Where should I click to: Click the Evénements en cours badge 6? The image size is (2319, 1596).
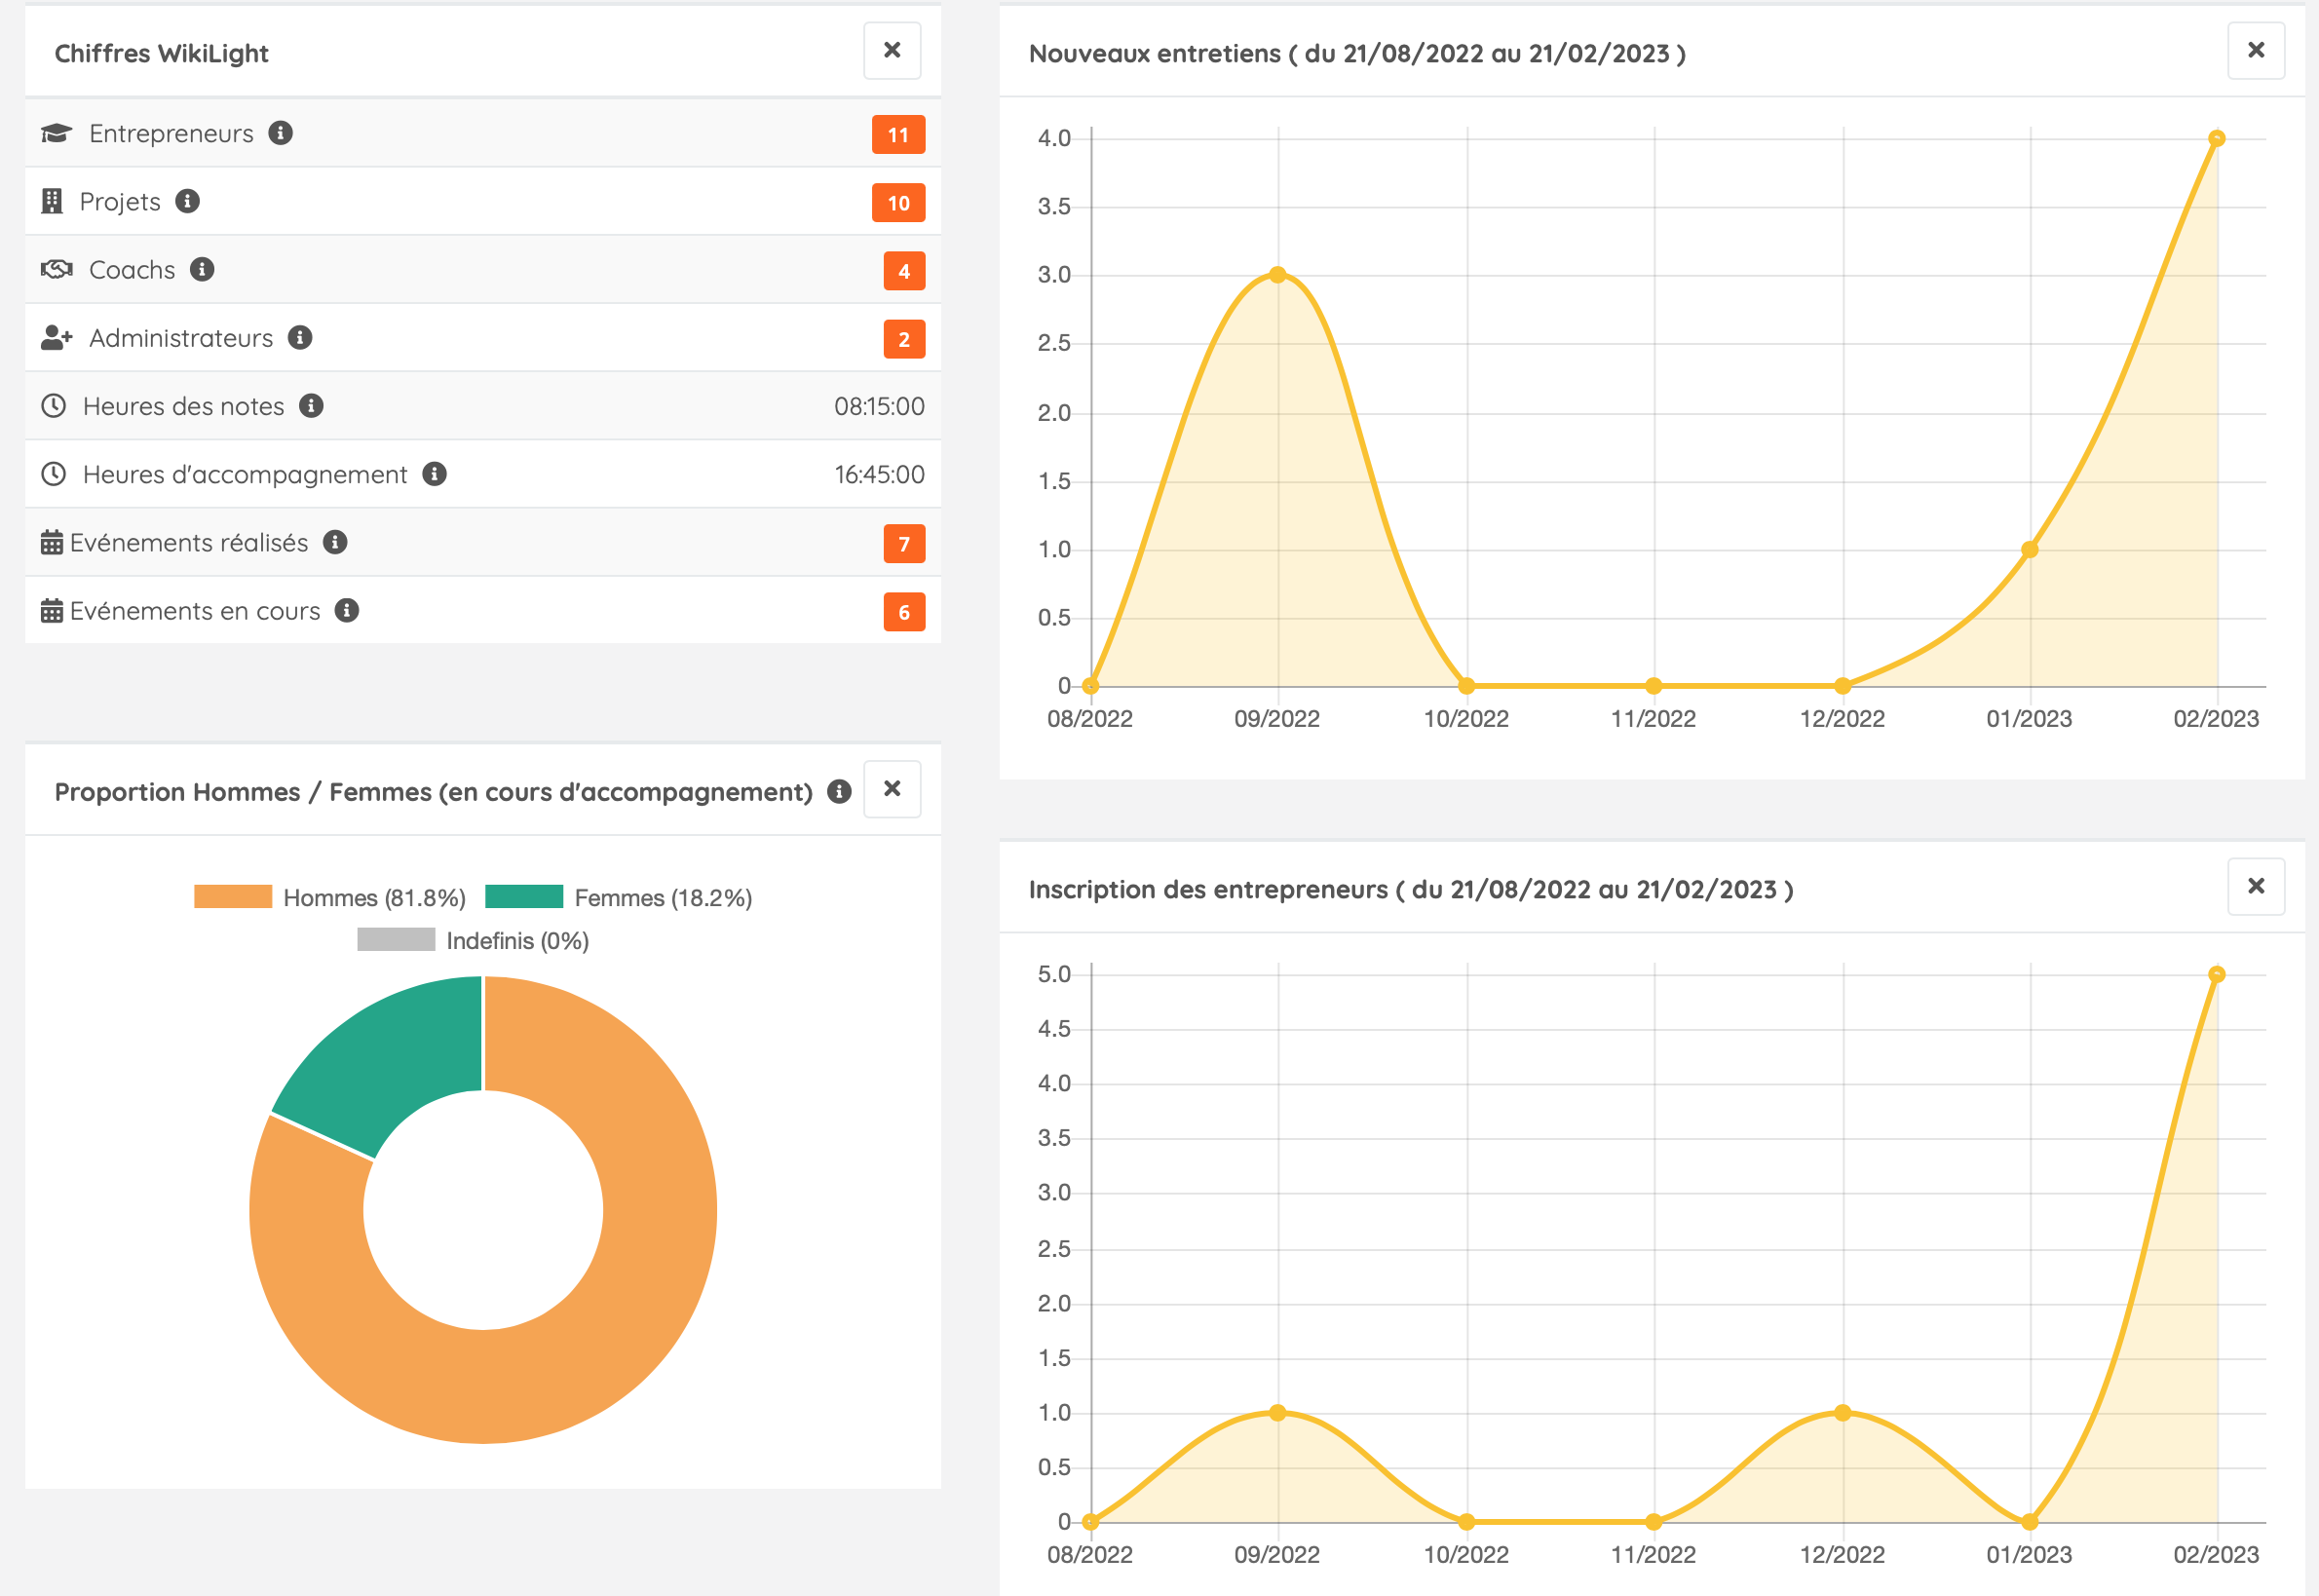tap(904, 612)
